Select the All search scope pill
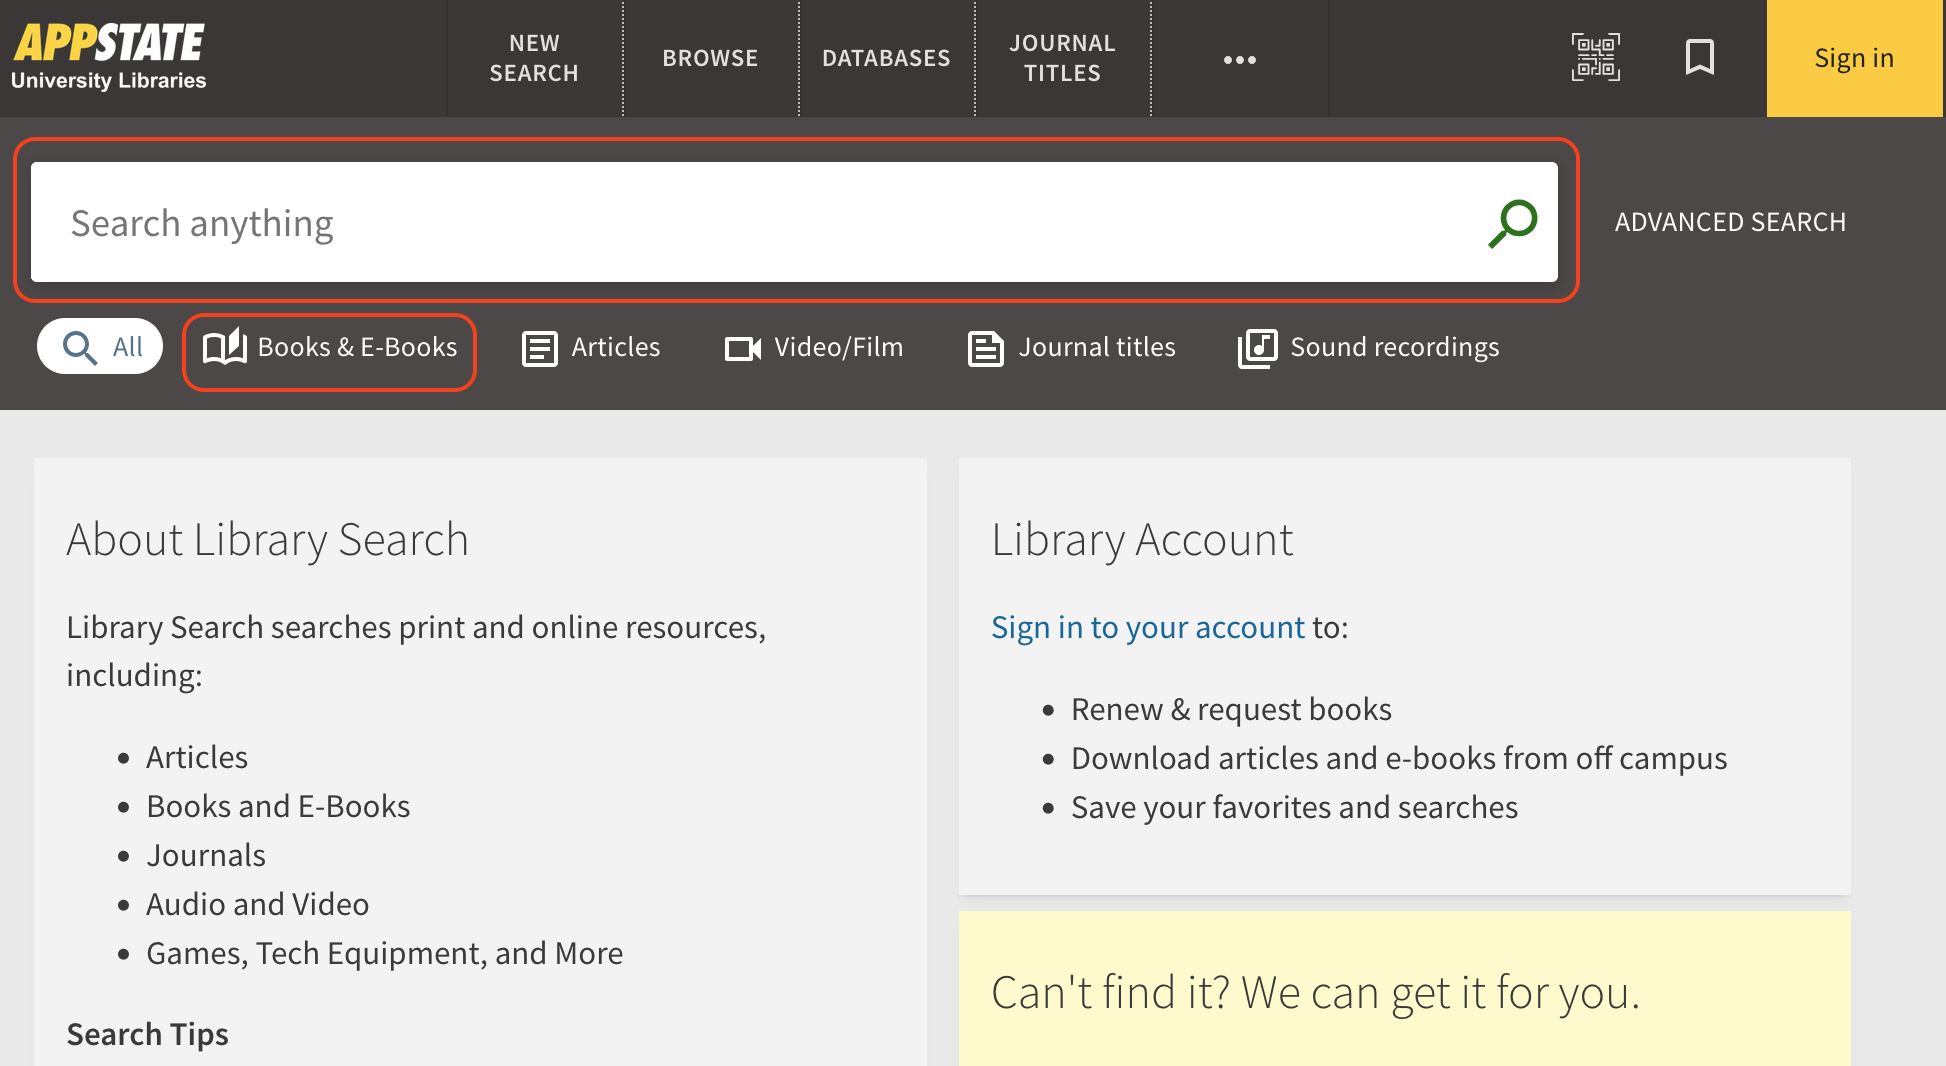1946x1066 pixels. click(100, 347)
